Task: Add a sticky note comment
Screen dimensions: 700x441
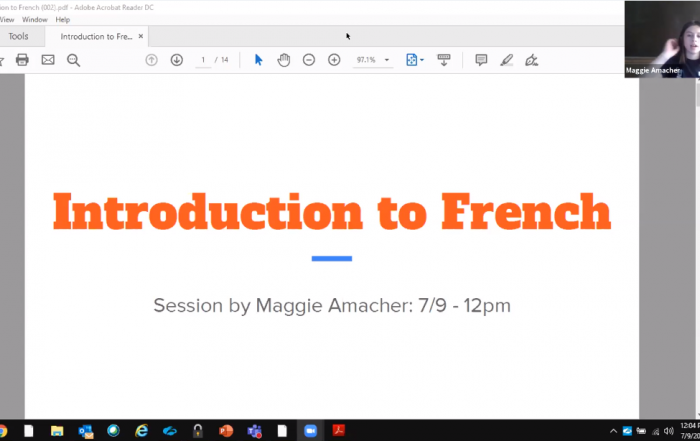Action: (x=481, y=60)
